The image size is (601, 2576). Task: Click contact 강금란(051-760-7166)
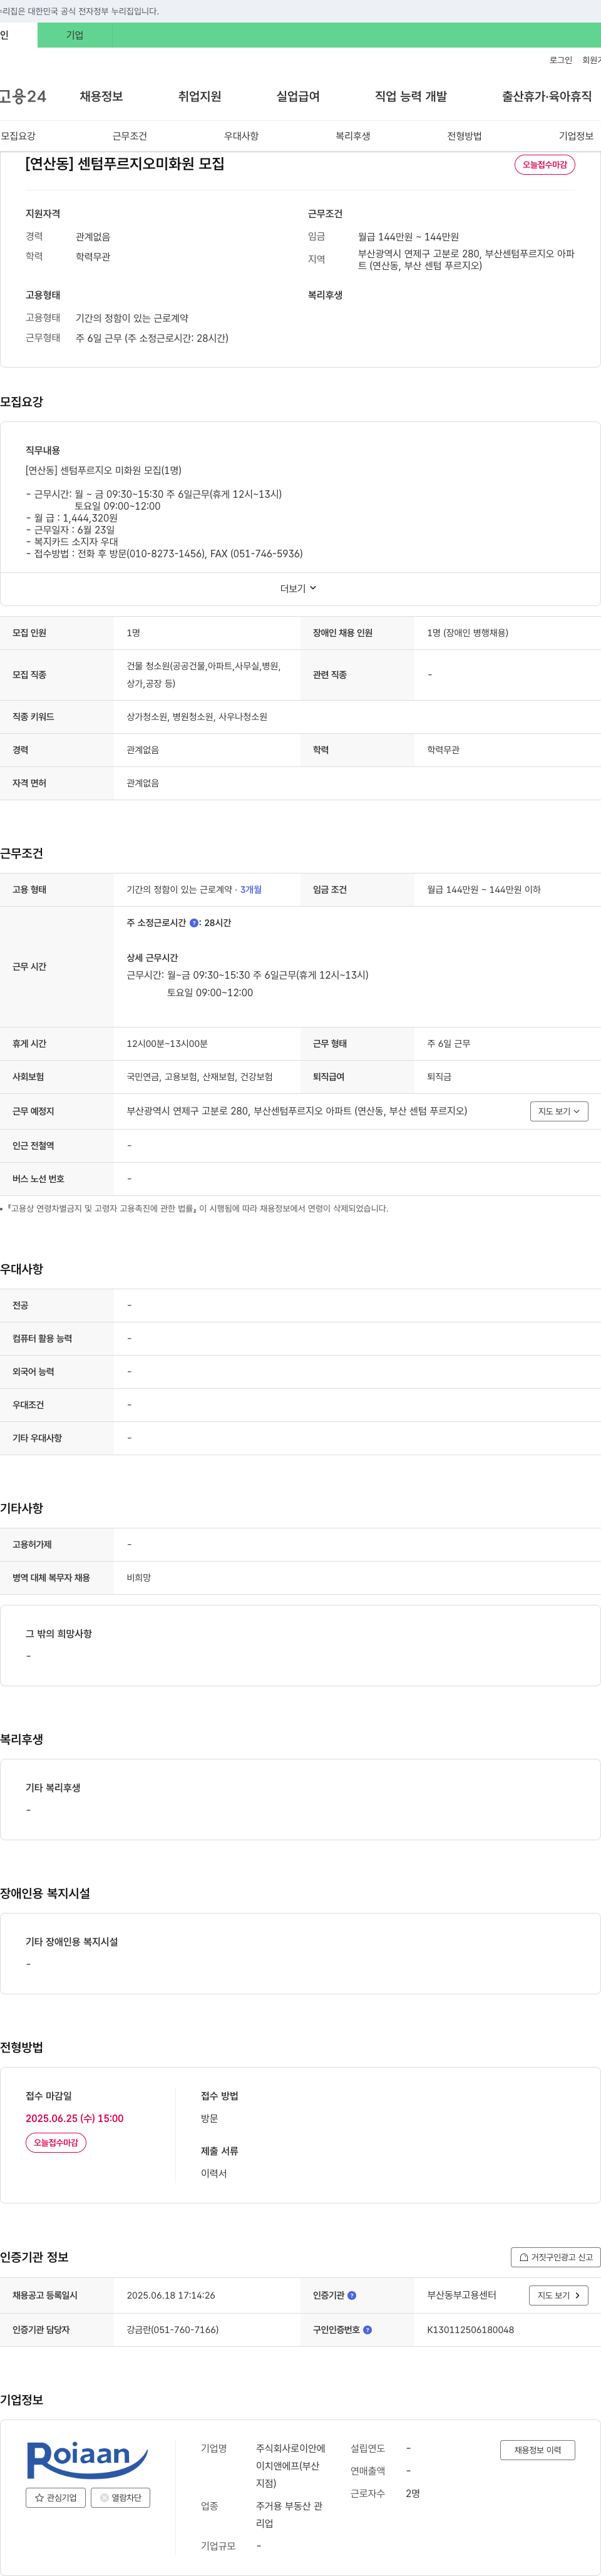pos(173,2329)
